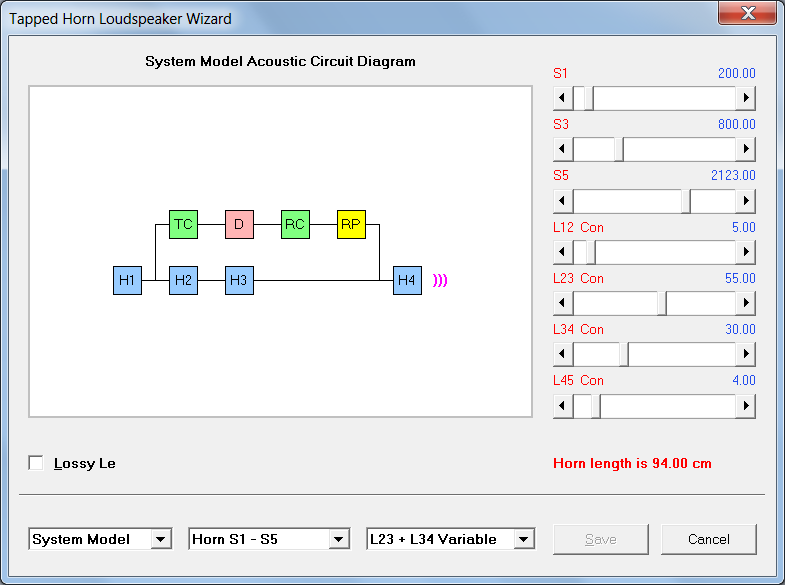The image size is (785, 585).
Task: Click the S5 slider thumb
Action: (x=686, y=201)
